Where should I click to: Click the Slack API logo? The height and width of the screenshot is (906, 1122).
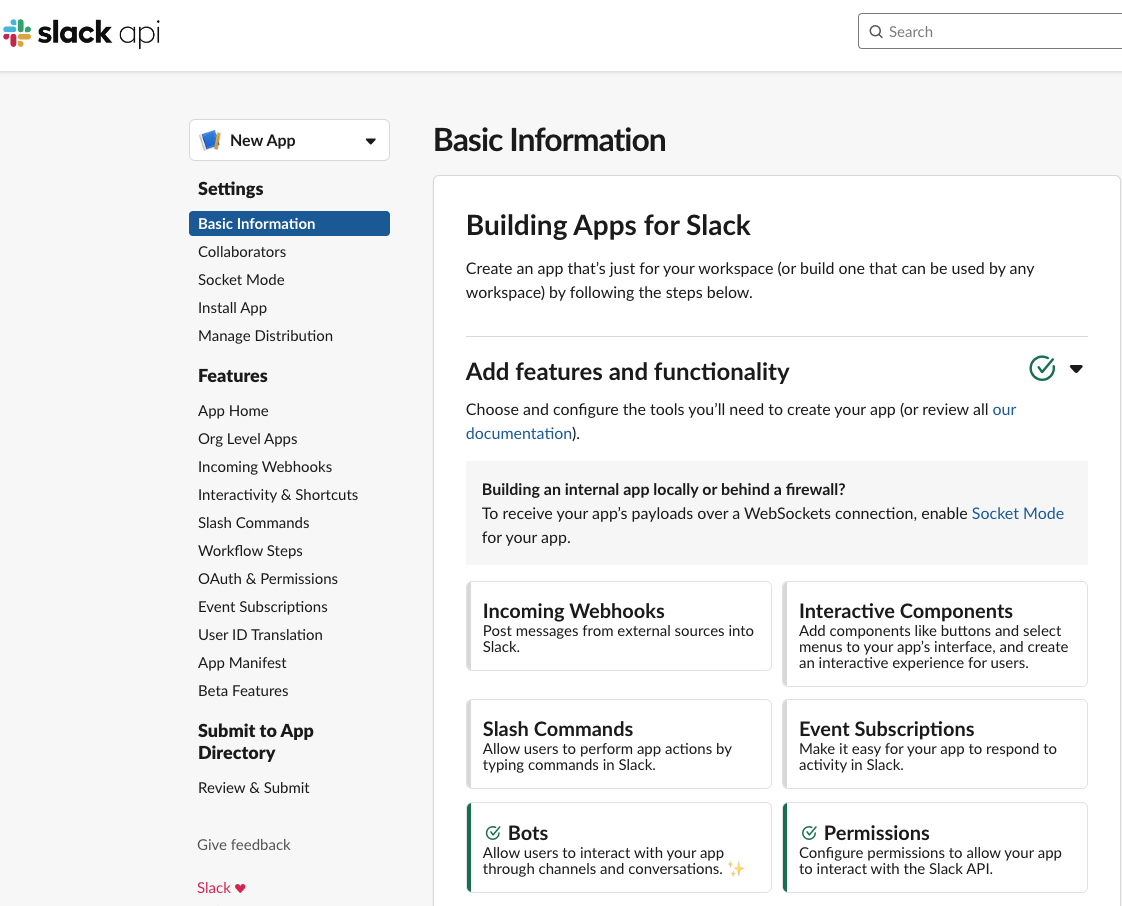[80, 32]
